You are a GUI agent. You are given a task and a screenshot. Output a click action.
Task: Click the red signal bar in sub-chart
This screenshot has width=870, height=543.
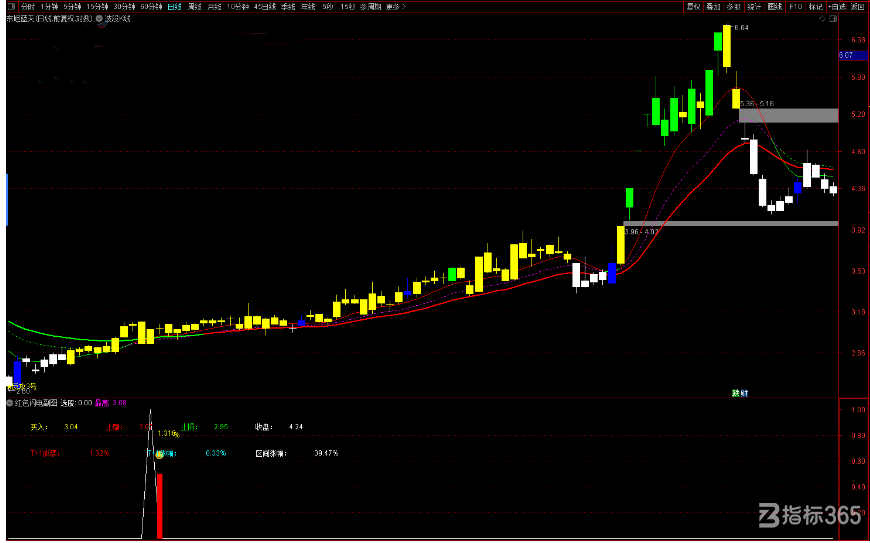[160, 505]
